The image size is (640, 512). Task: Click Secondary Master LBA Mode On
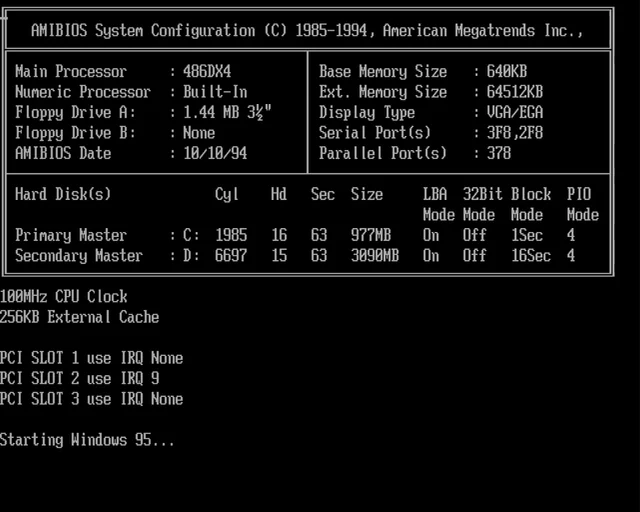pyautogui.click(x=431, y=256)
